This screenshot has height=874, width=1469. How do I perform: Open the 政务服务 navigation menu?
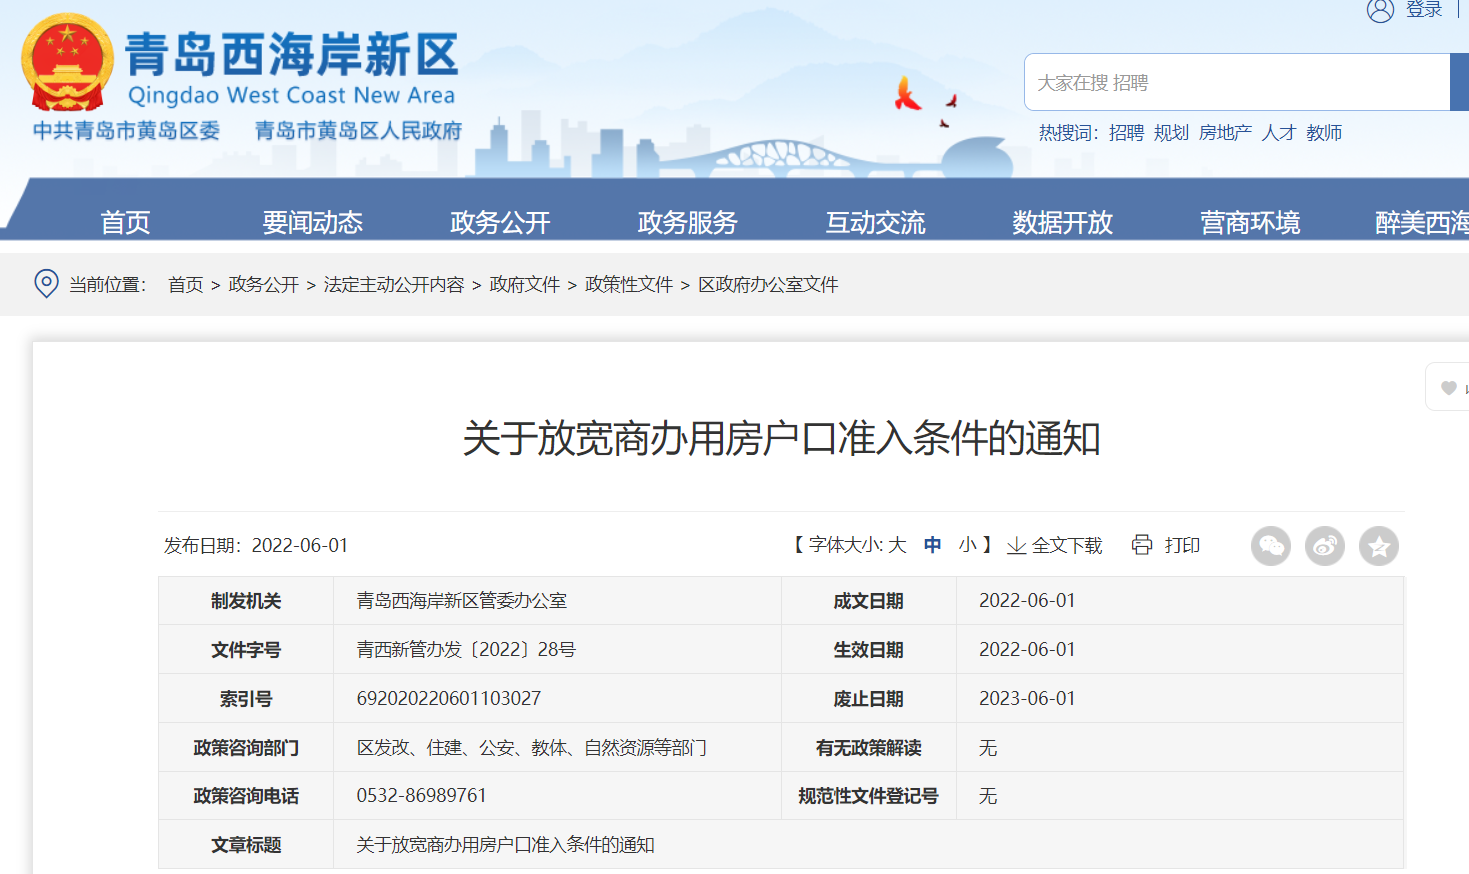coord(687,222)
